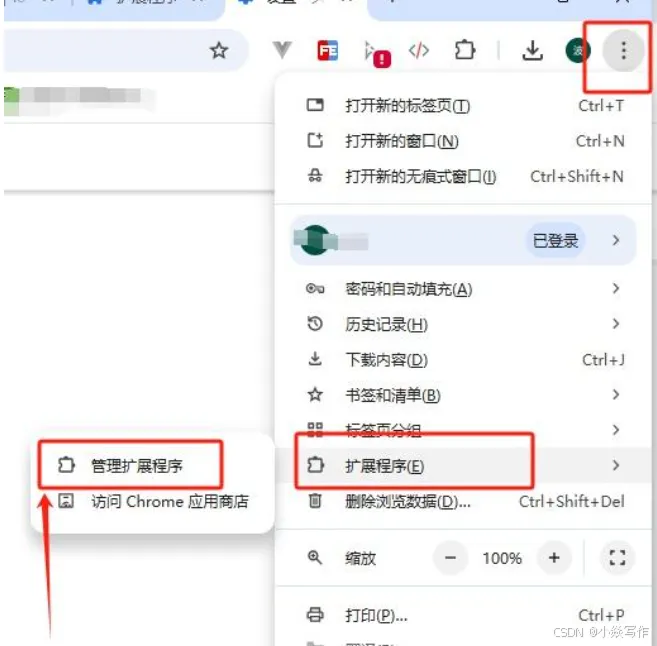Screen dimensions: 657x646
Task: Click the code brackets extension icon
Action: click(419, 50)
